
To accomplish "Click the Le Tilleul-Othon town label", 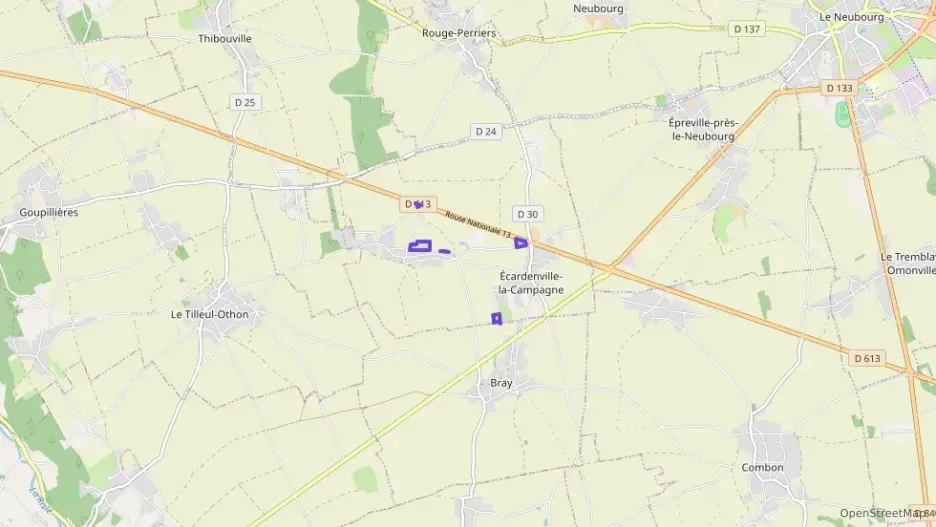I will coord(210,315).
